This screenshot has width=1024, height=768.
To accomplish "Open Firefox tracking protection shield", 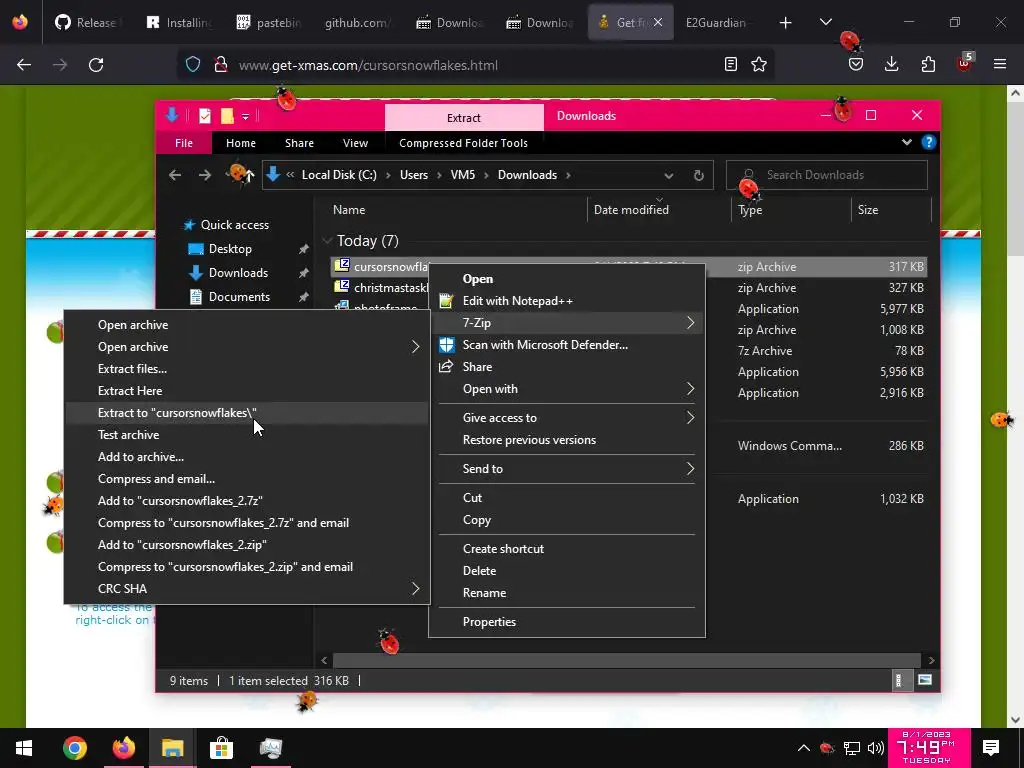I will click(x=193, y=65).
